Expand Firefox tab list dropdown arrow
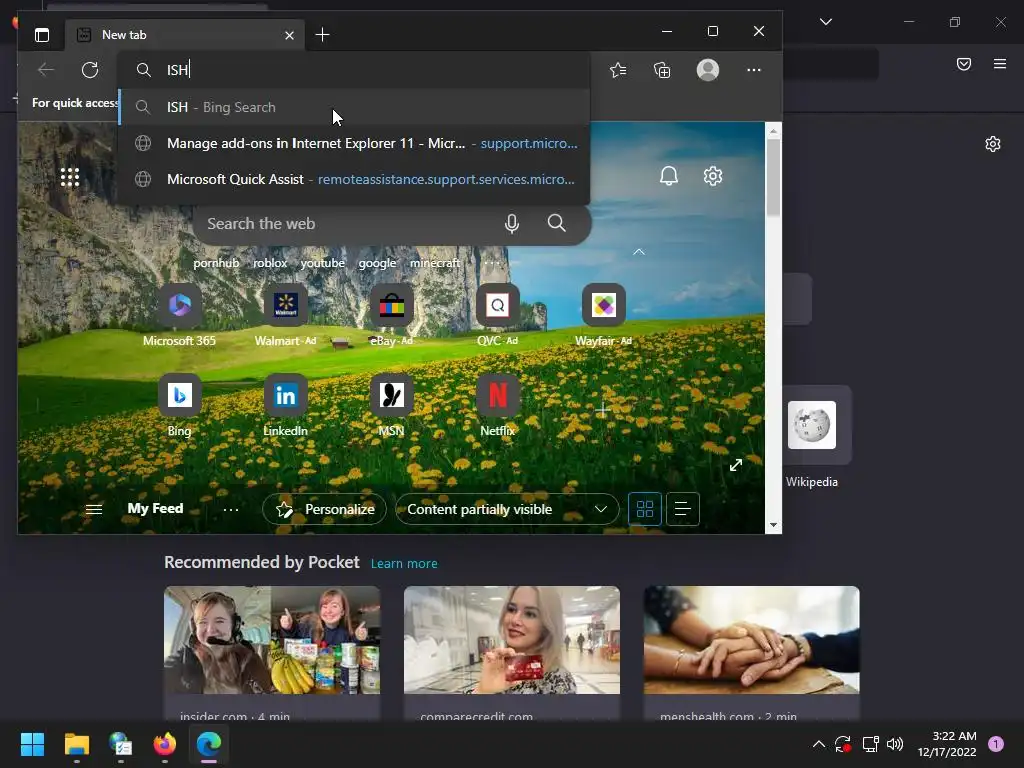 [x=825, y=22]
